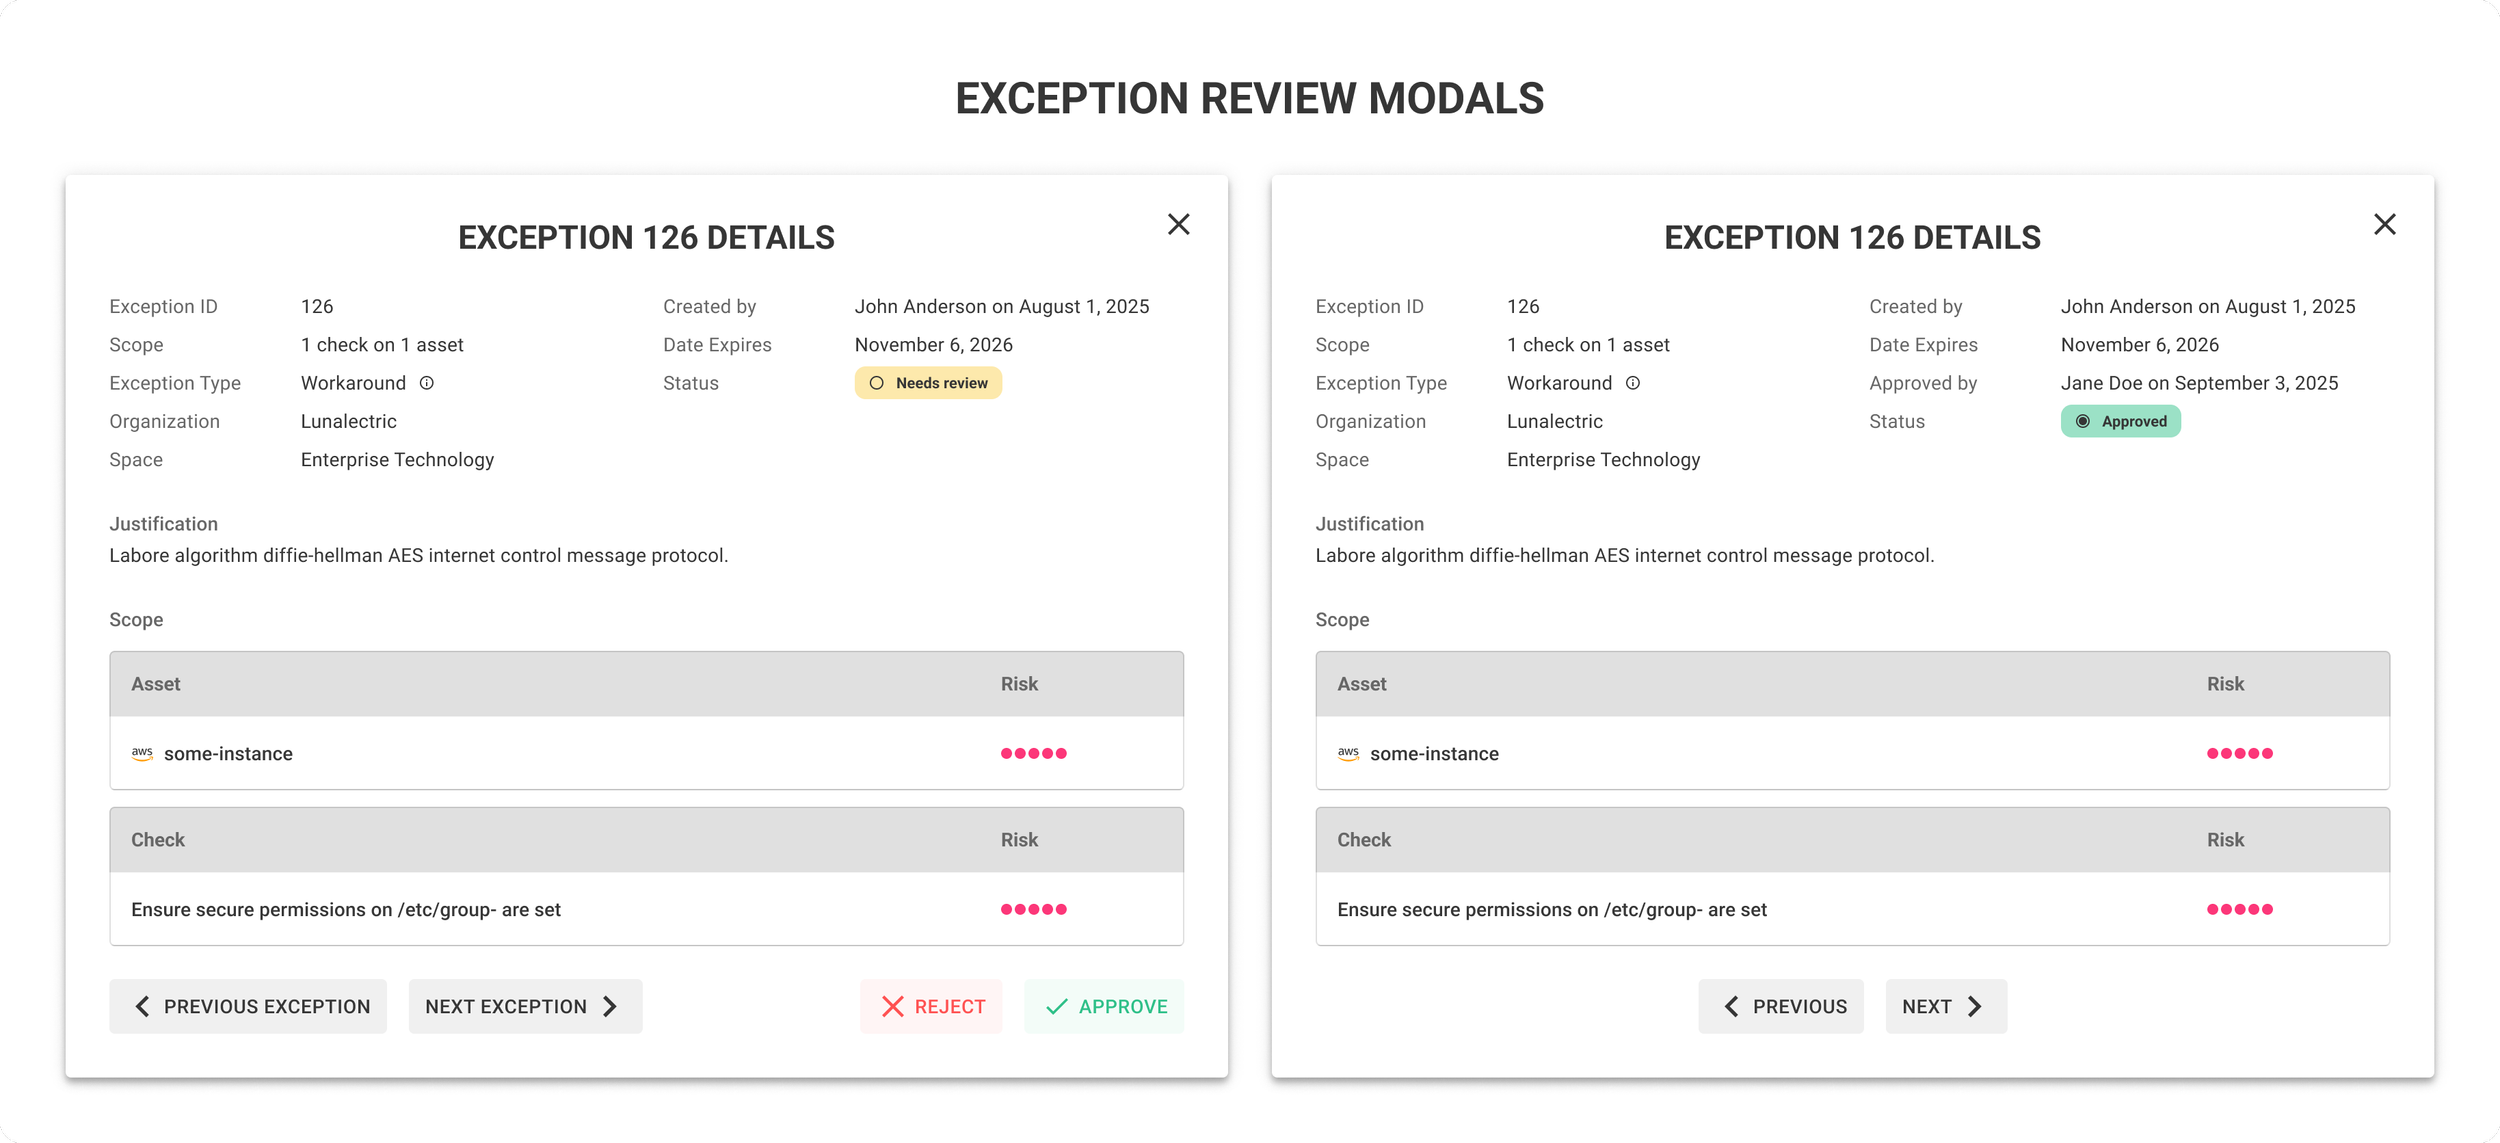Image resolution: width=2500 pixels, height=1143 pixels.
Task: Click the /etc/group- check text in right modal
Action: (x=1552, y=910)
